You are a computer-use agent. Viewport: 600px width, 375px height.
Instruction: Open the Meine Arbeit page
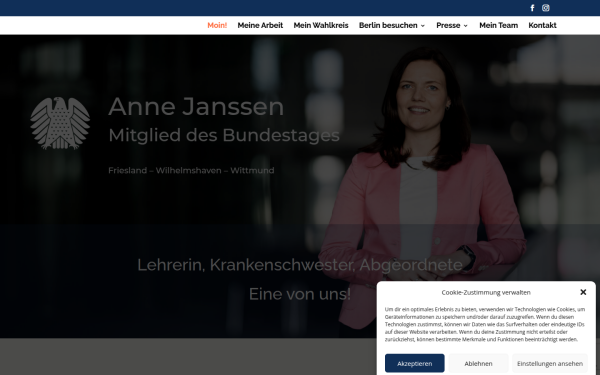point(260,25)
